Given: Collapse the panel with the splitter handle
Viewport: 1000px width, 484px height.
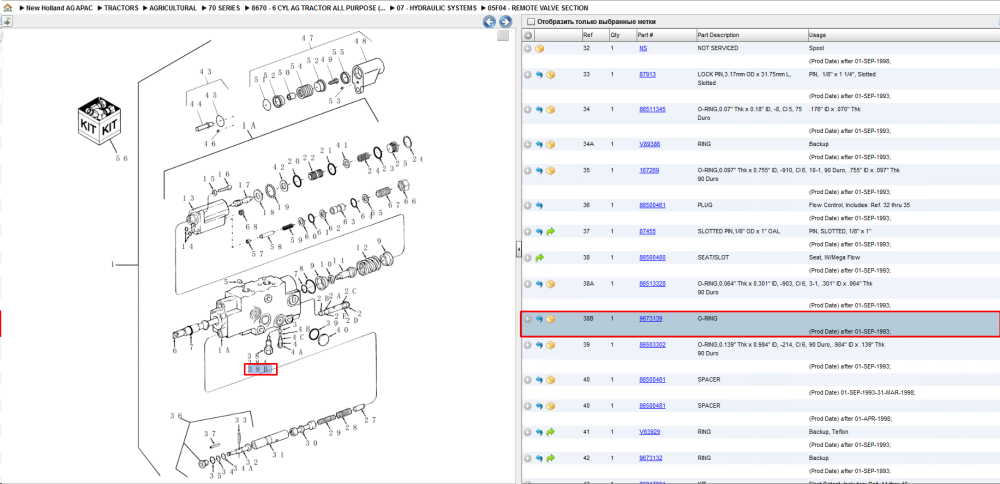Looking at the screenshot, I should [518, 249].
